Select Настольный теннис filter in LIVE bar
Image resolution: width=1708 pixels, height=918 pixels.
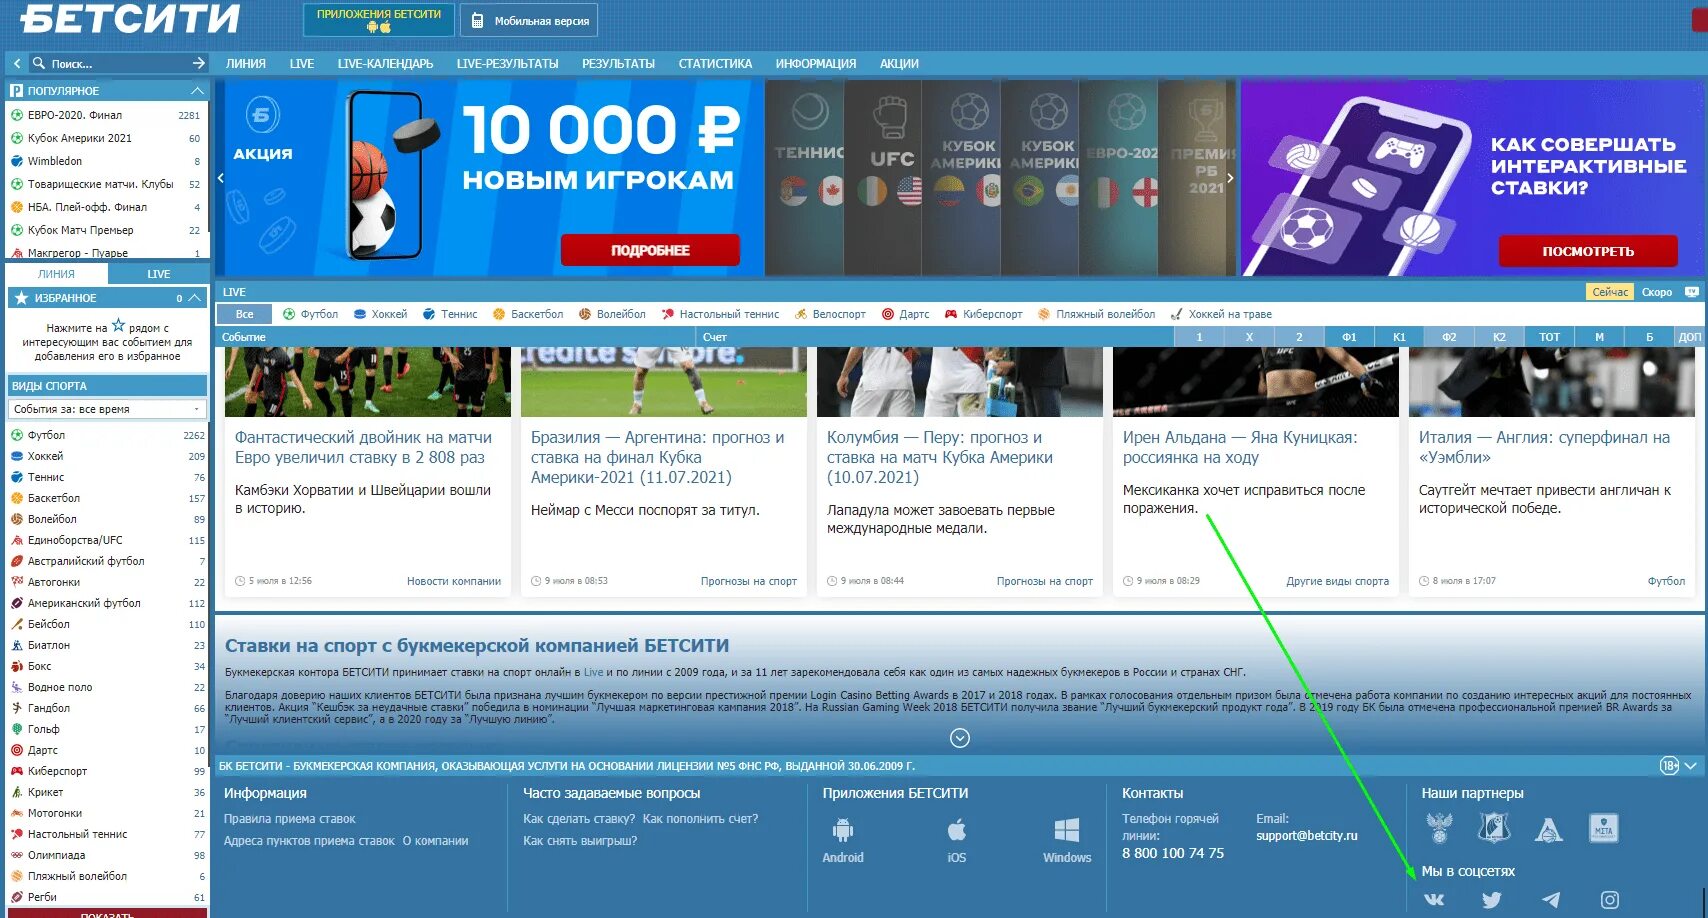720,314
